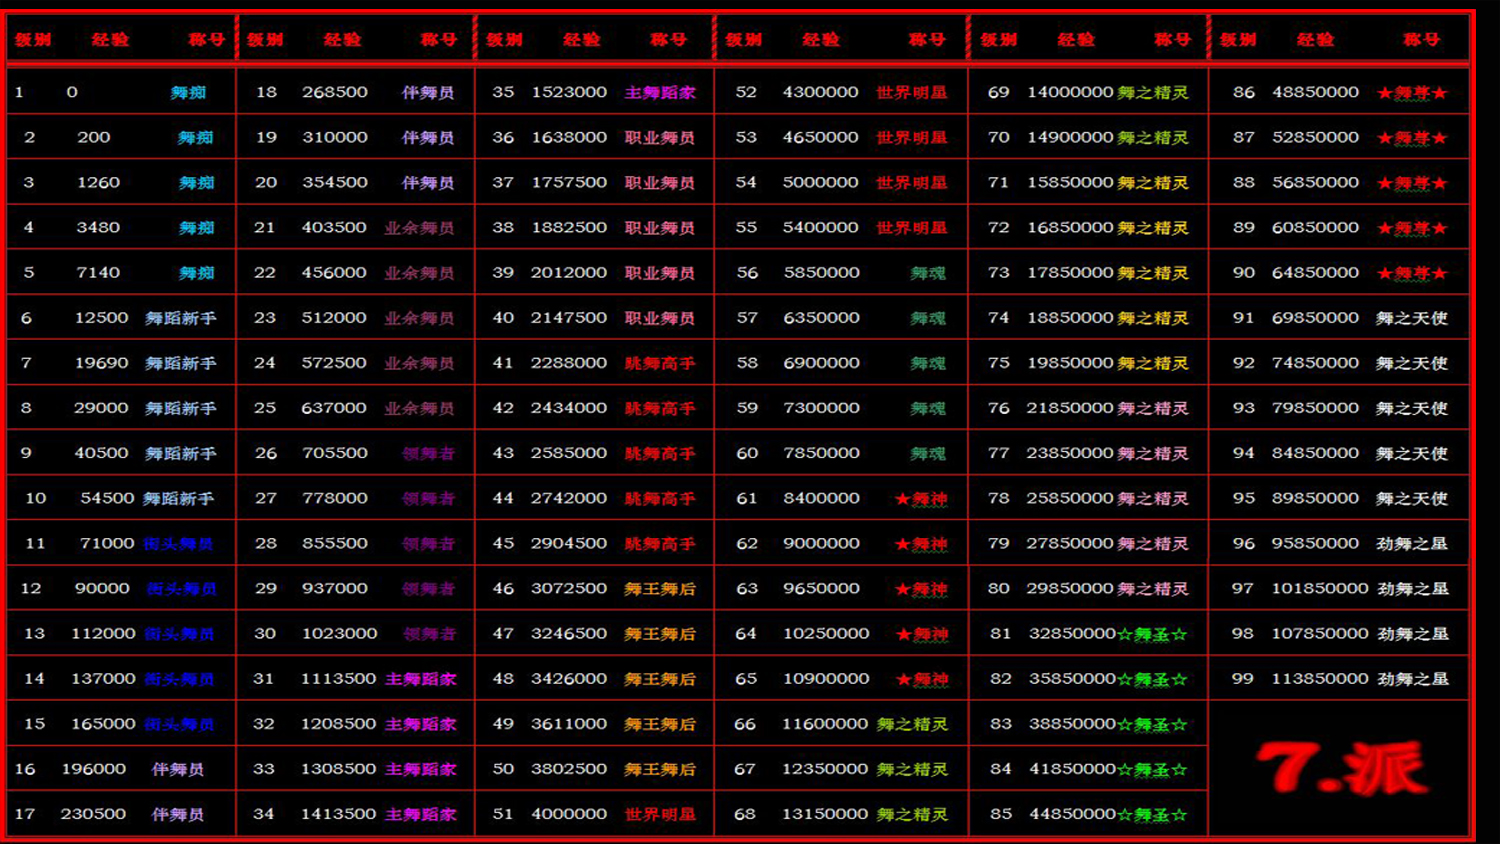Select the 舞之天使 title at level 91

tap(1411, 318)
